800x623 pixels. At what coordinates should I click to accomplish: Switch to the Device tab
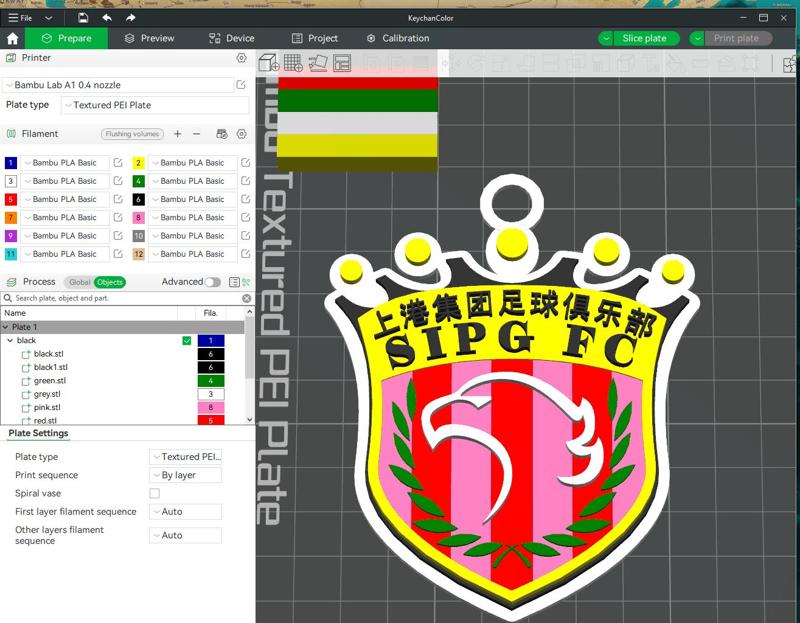click(232, 38)
